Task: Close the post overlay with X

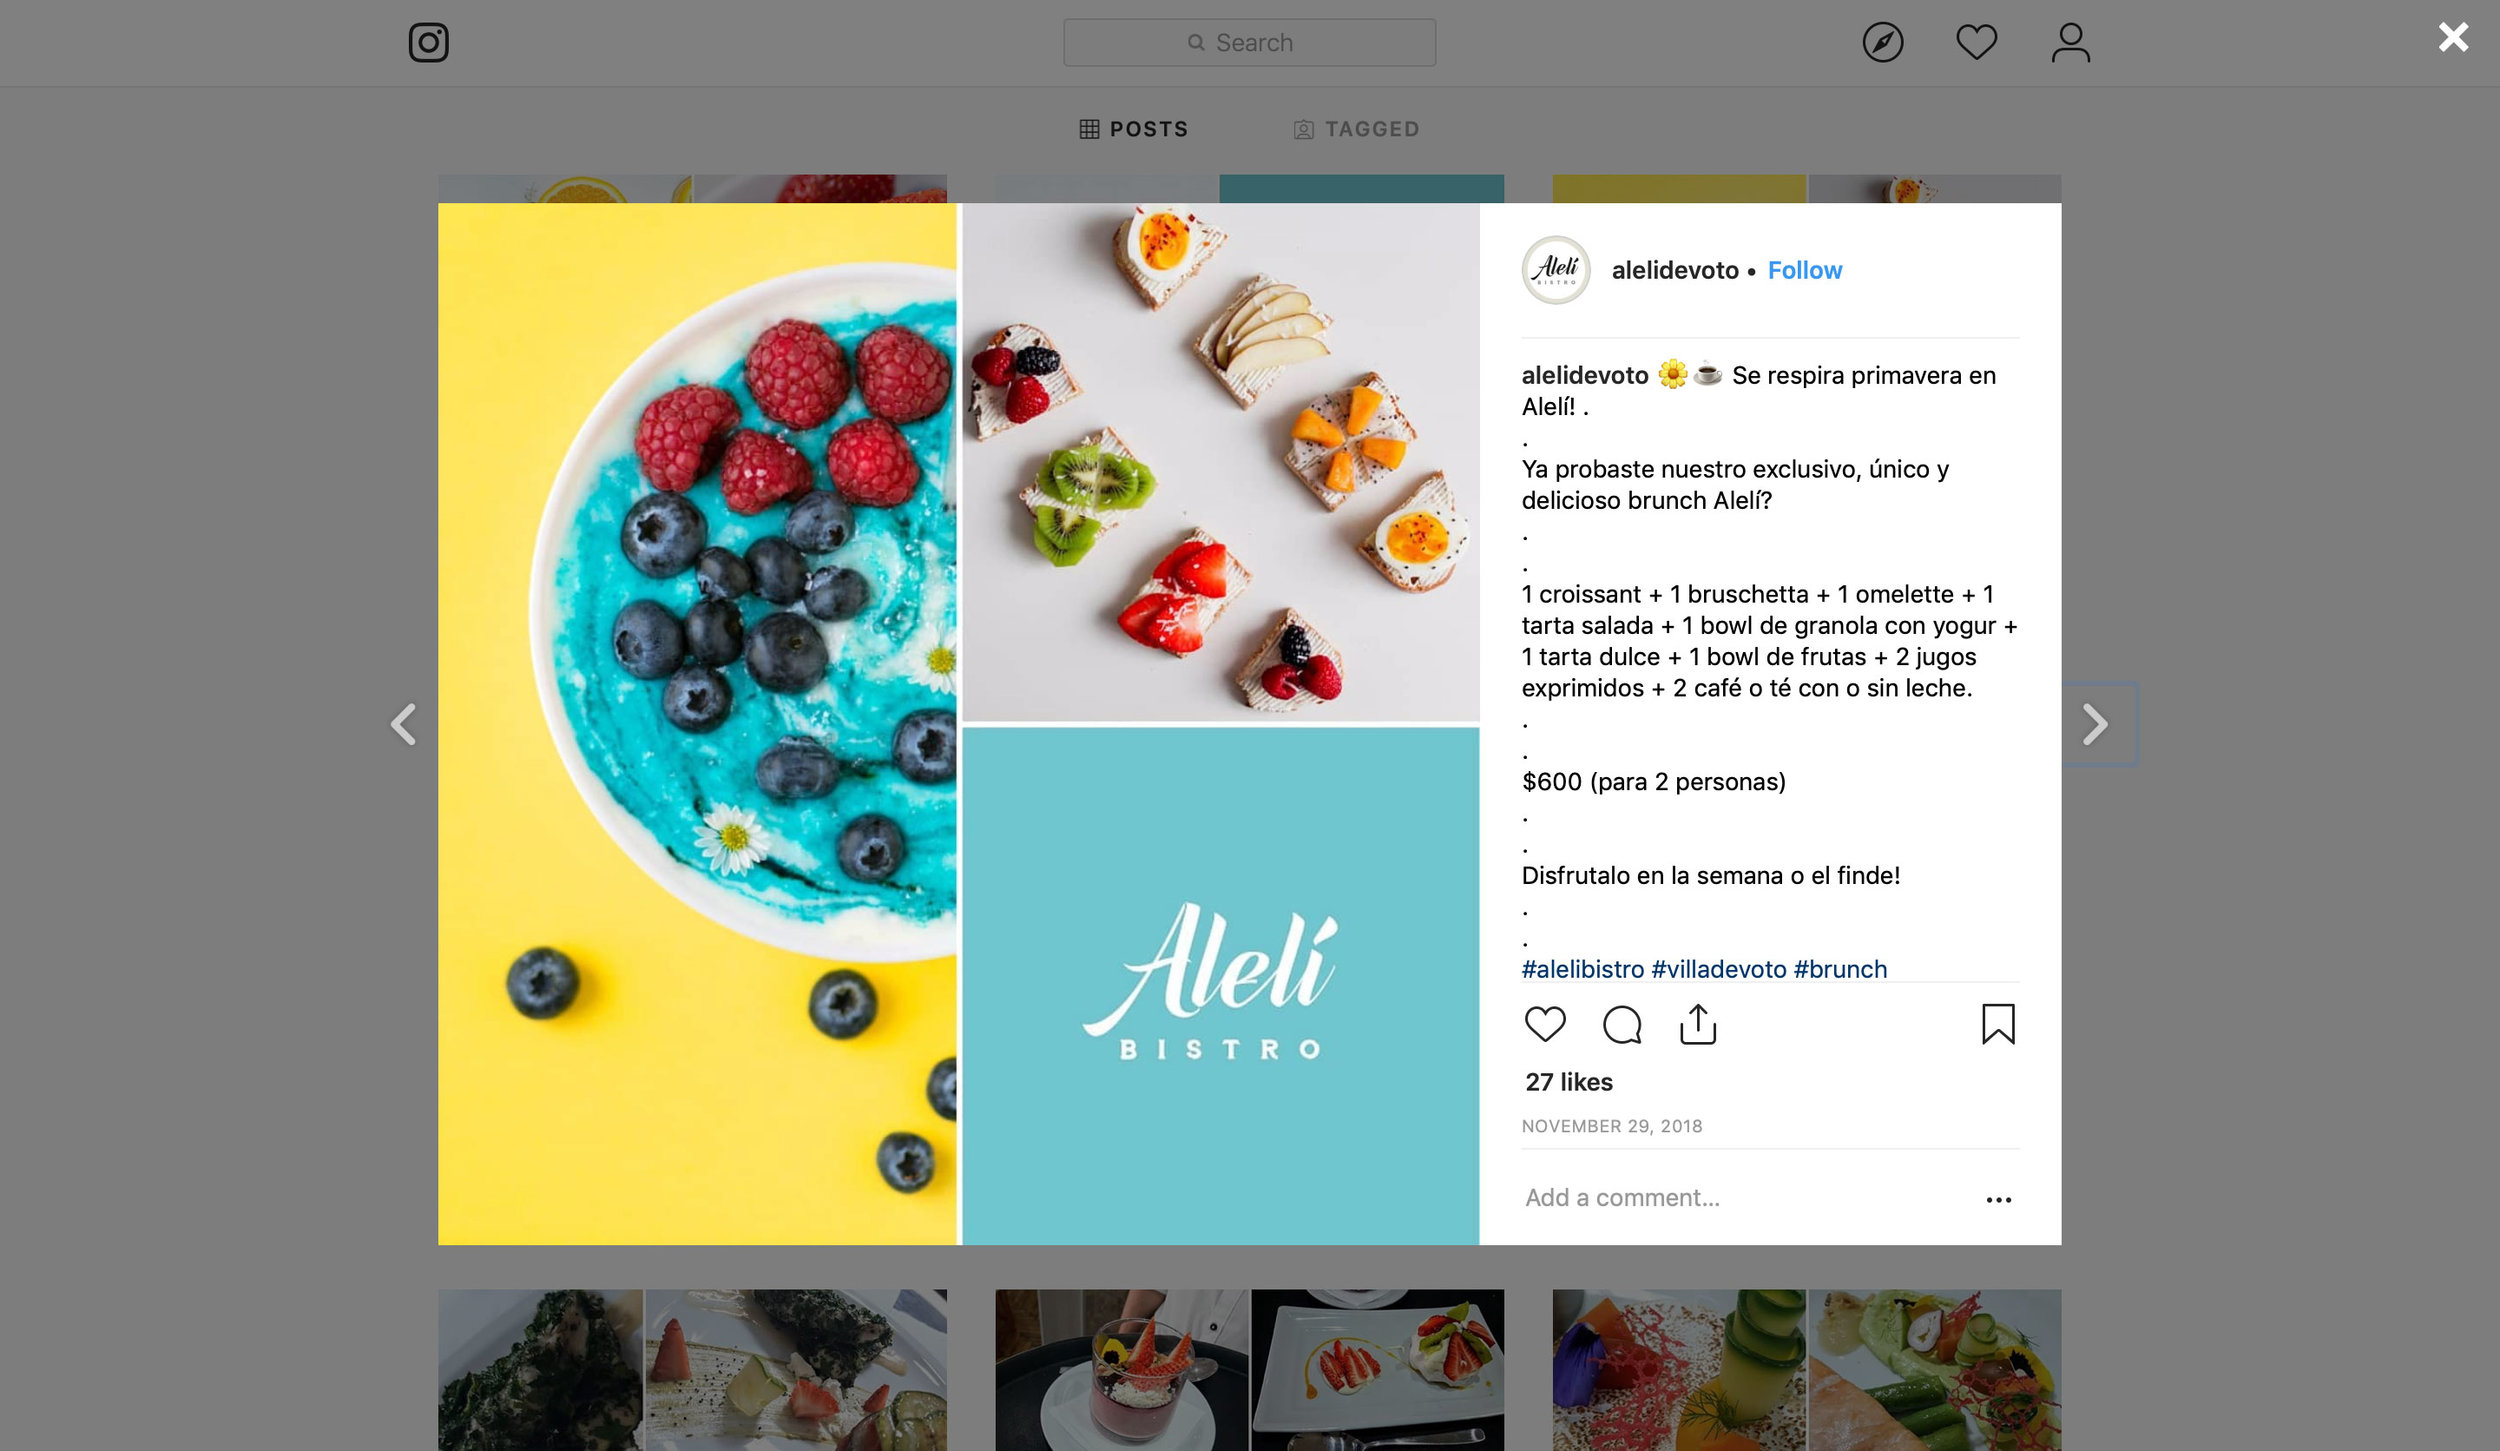Action: click(2453, 38)
